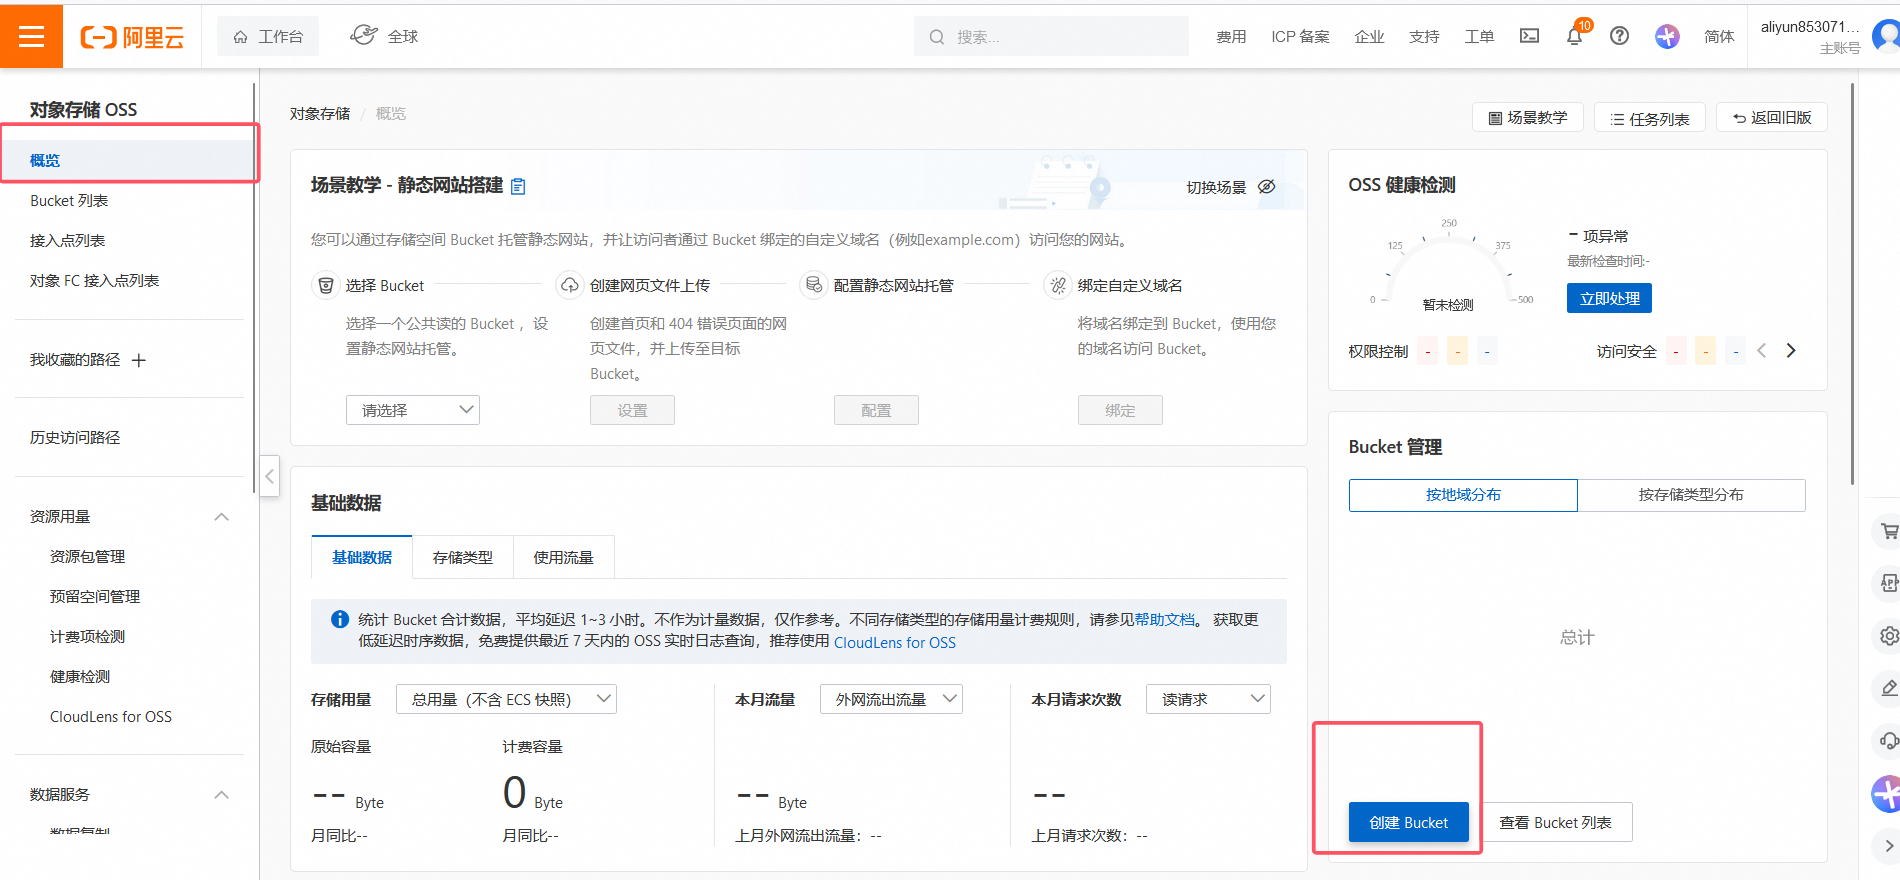This screenshot has width=1900, height=880.
Task: Click 返回旧版 button
Action: (x=1772, y=117)
